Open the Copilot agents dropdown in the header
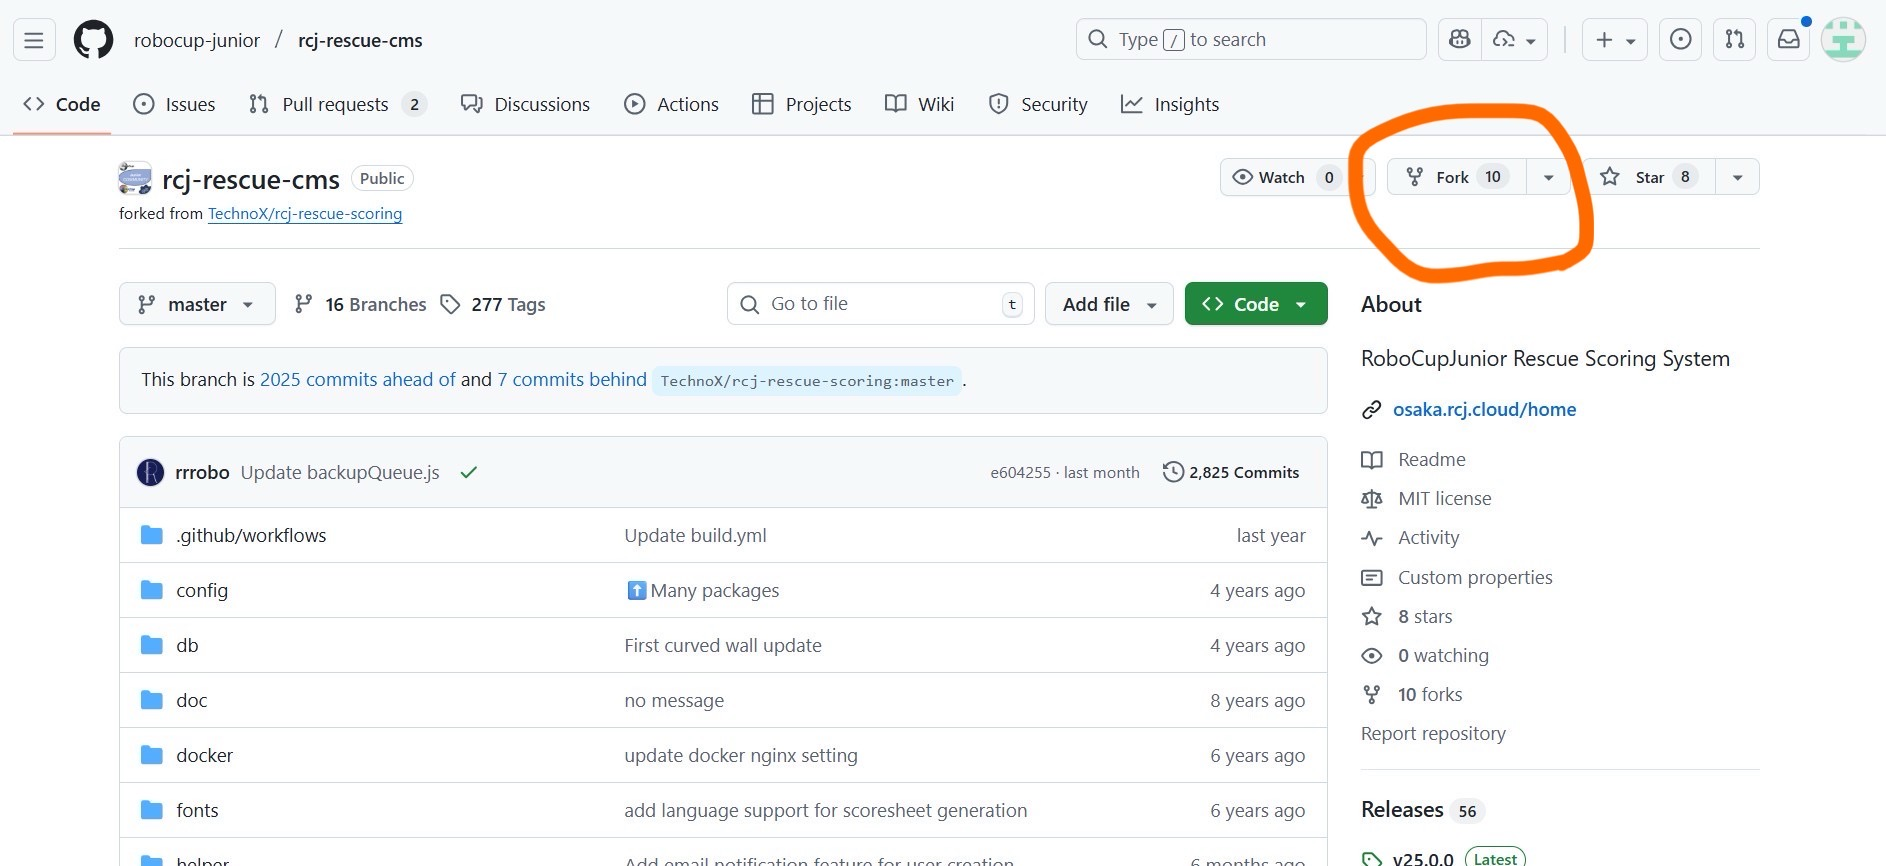Viewport: 1886px width, 866px height. click(1515, 40)
